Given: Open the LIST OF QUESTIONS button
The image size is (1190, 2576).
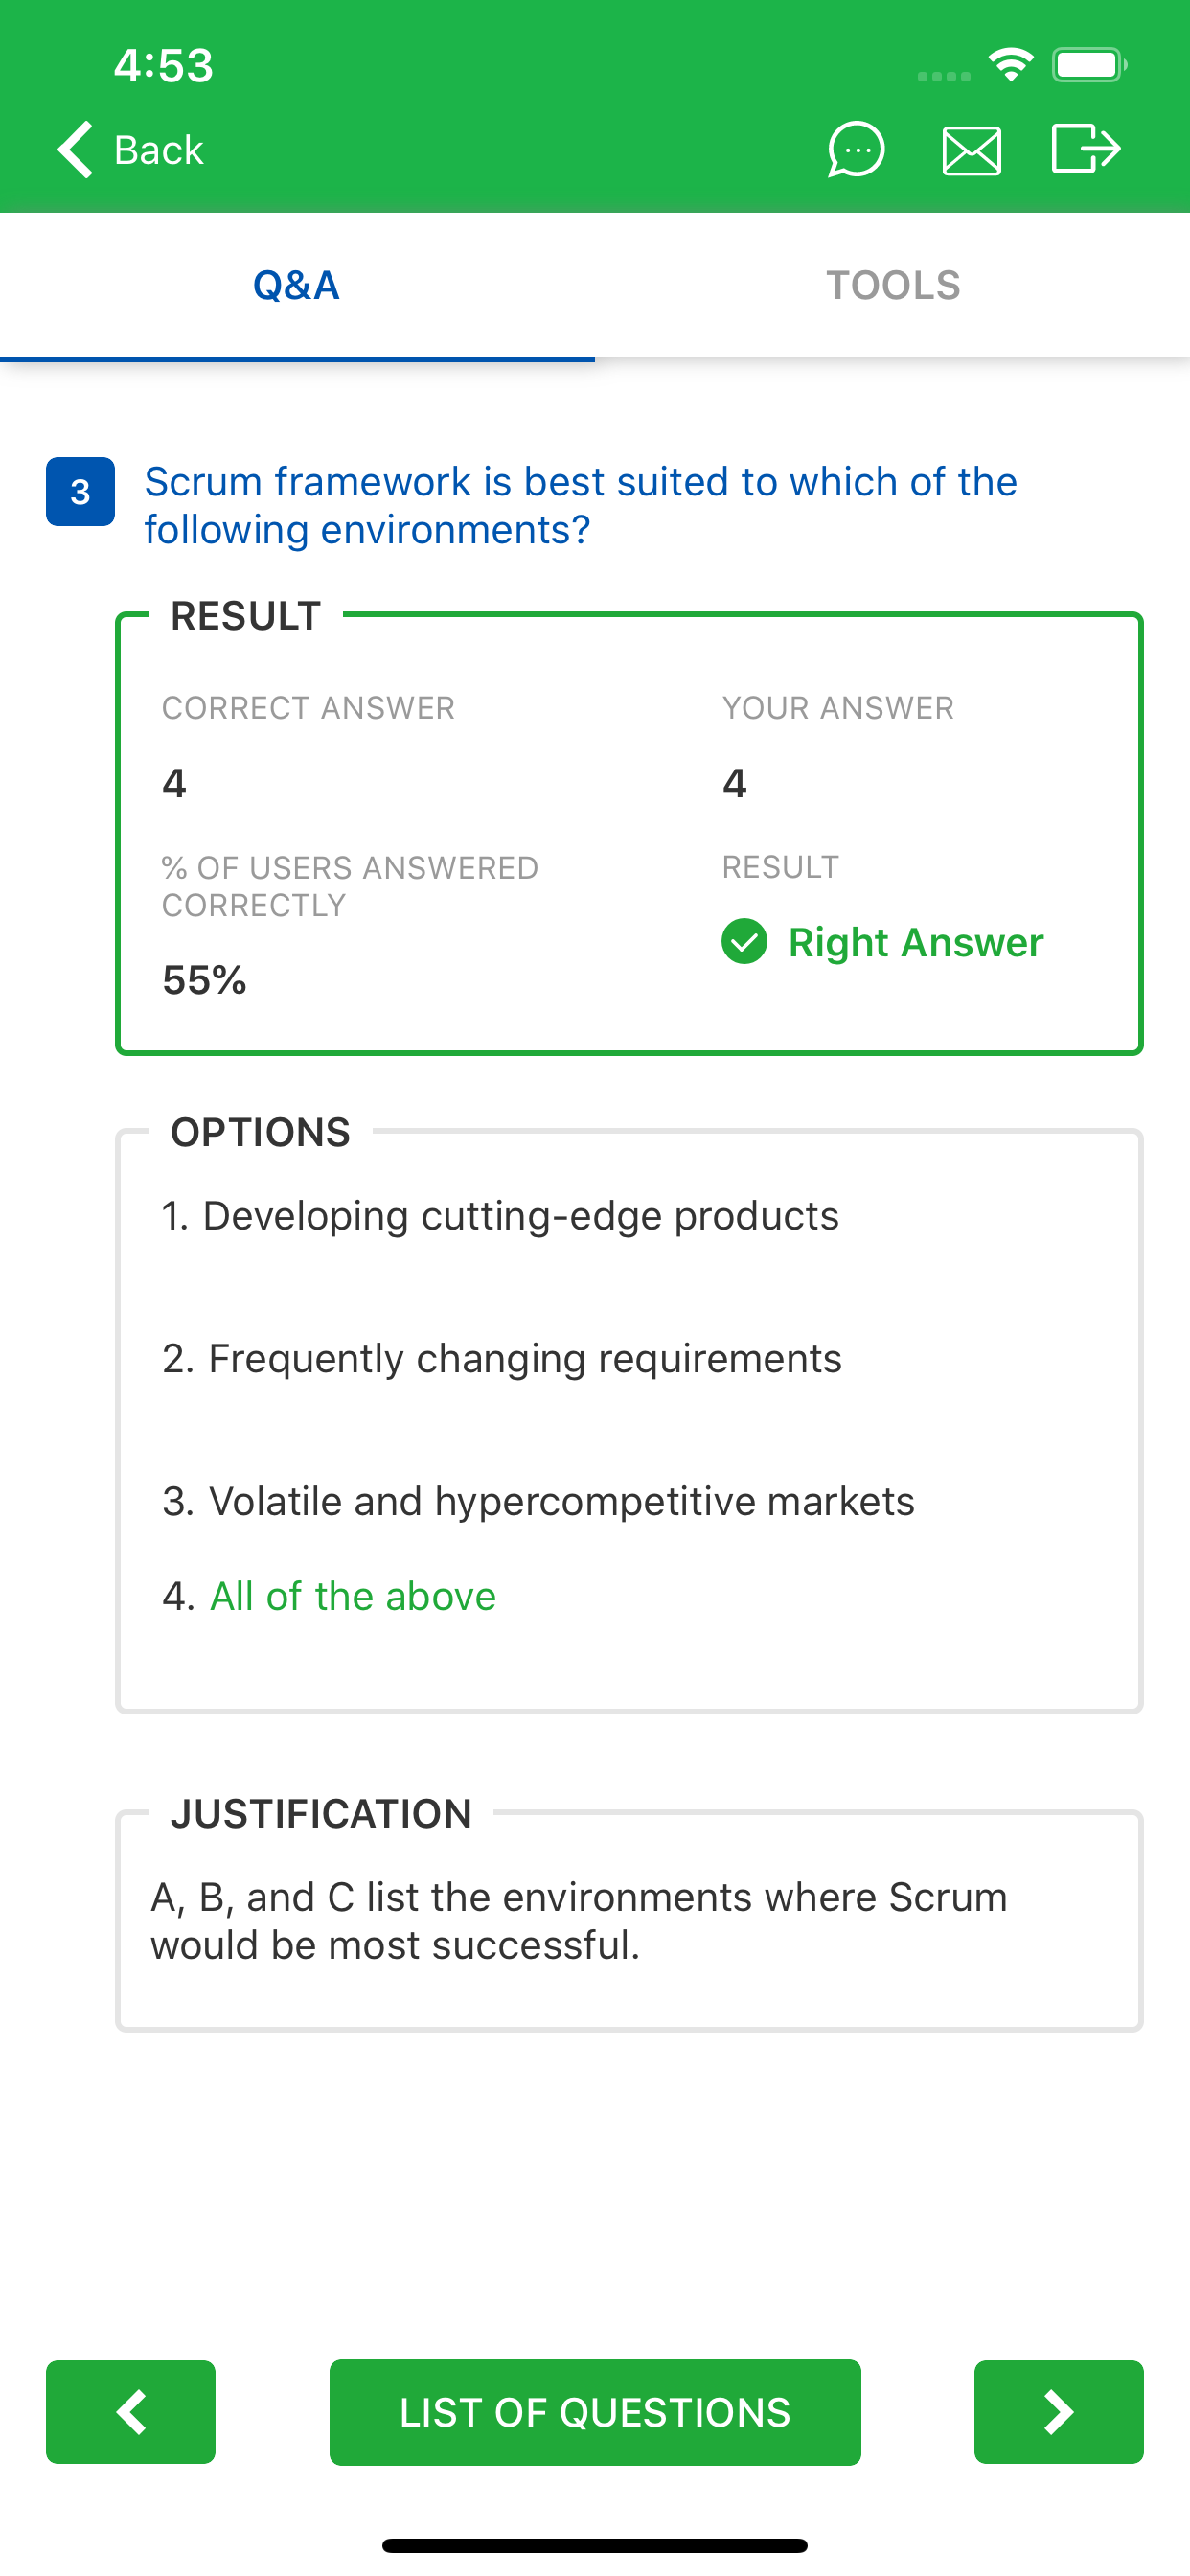Looking at the screenshot, I should coord(595,2412).
